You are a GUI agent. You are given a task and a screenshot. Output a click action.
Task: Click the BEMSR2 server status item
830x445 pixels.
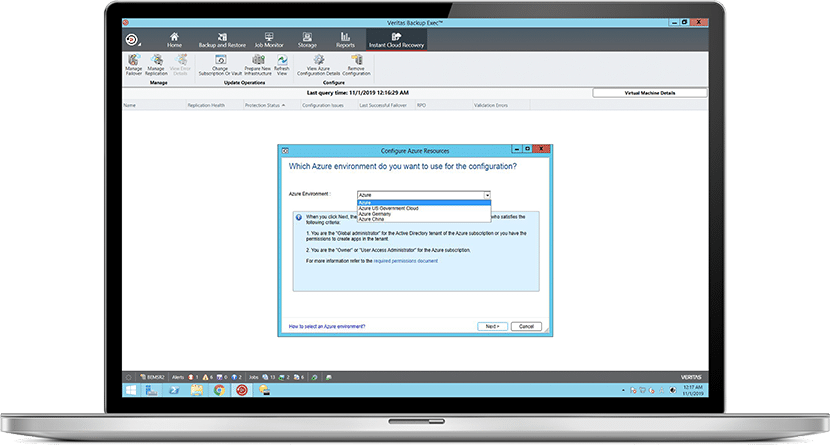tap(152, 377)
